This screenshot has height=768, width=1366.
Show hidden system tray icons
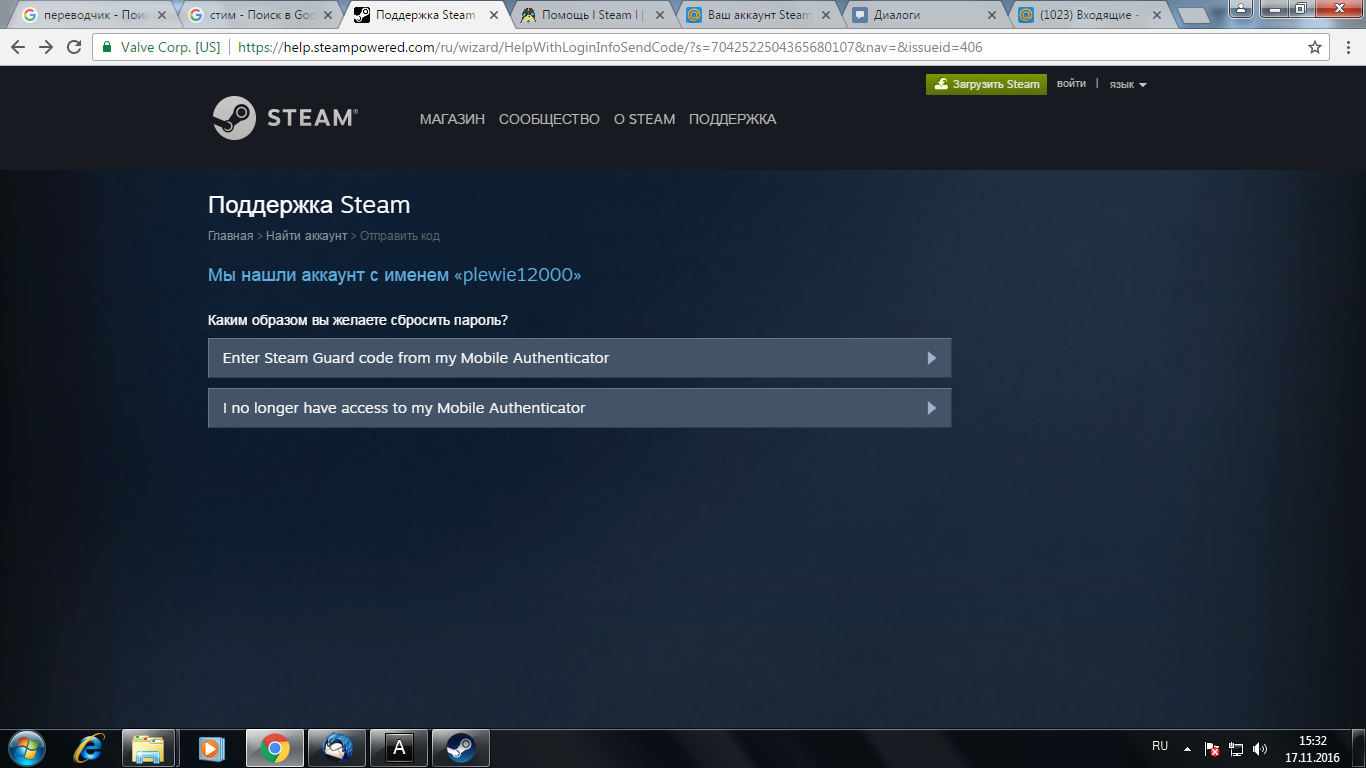point(1187,748)
